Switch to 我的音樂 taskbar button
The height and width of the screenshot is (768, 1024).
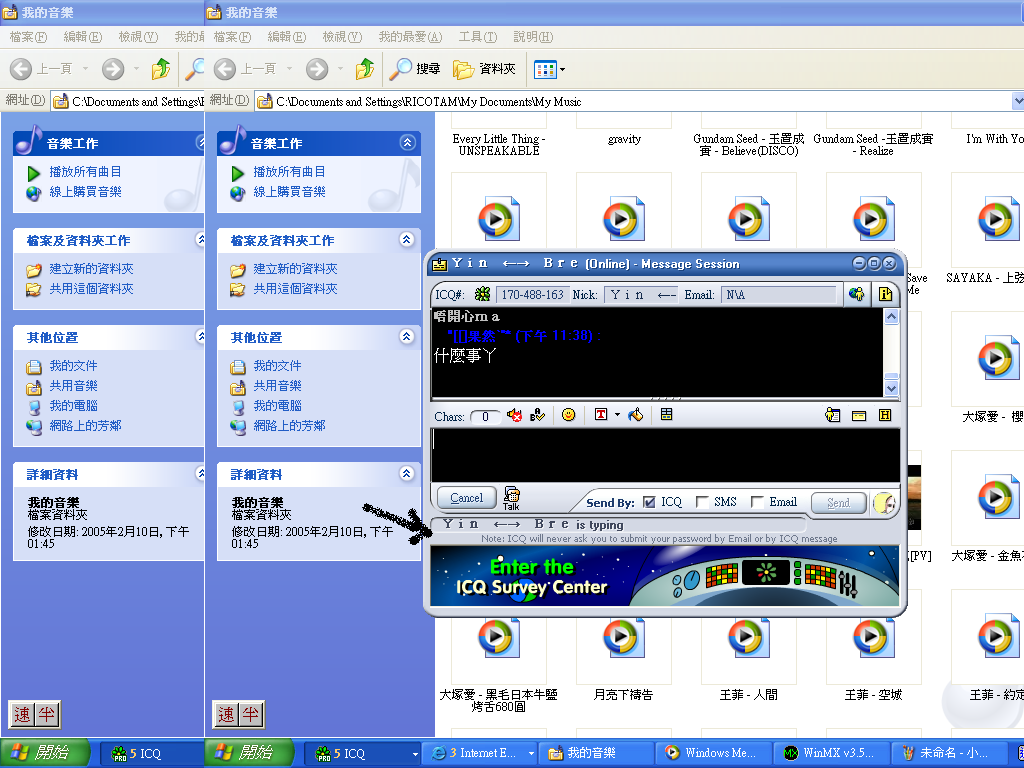596,753
